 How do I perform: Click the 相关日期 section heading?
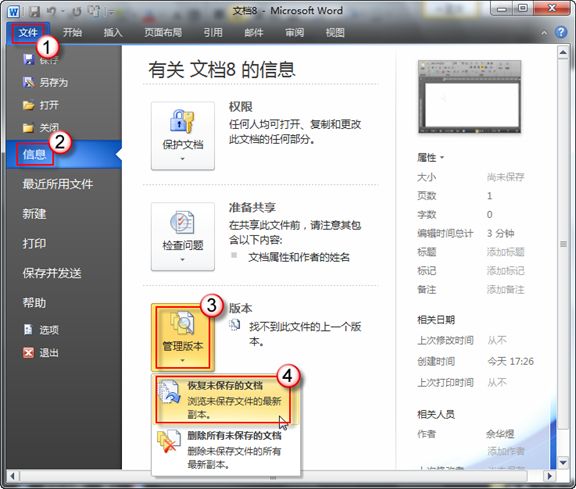pos(436,320)
